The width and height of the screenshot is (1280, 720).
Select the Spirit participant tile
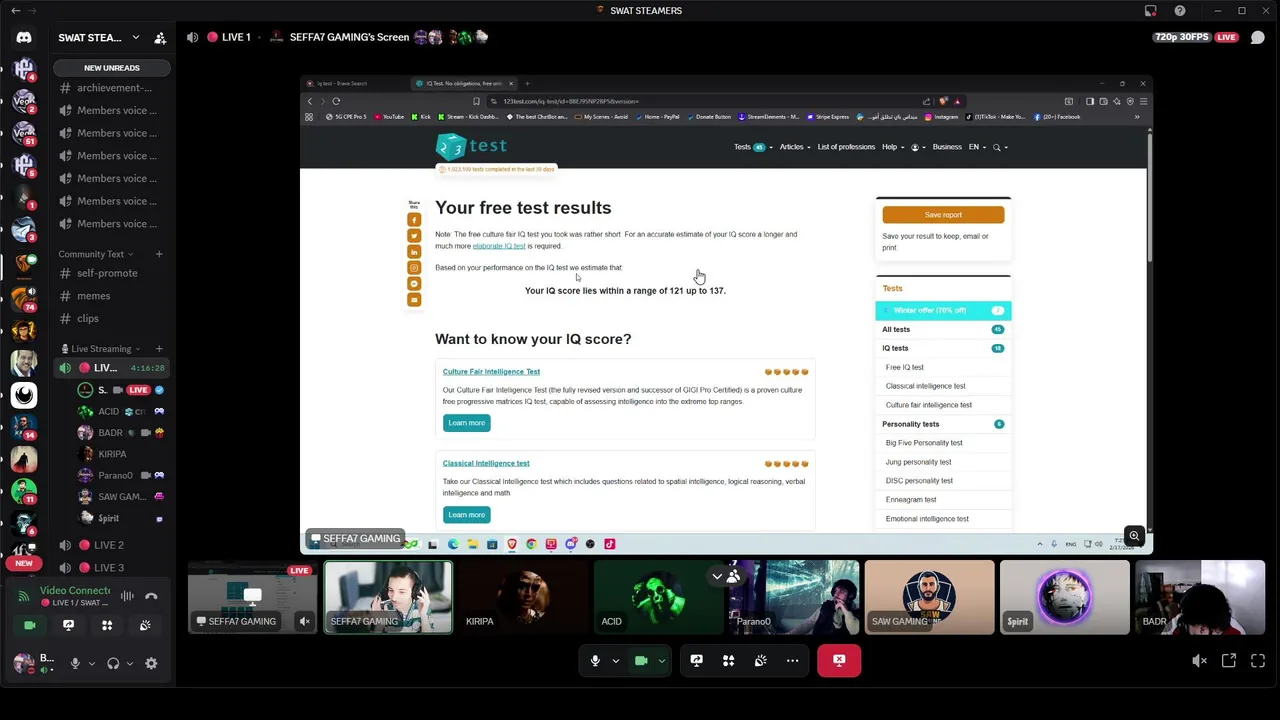click(x=1065, y=598)
